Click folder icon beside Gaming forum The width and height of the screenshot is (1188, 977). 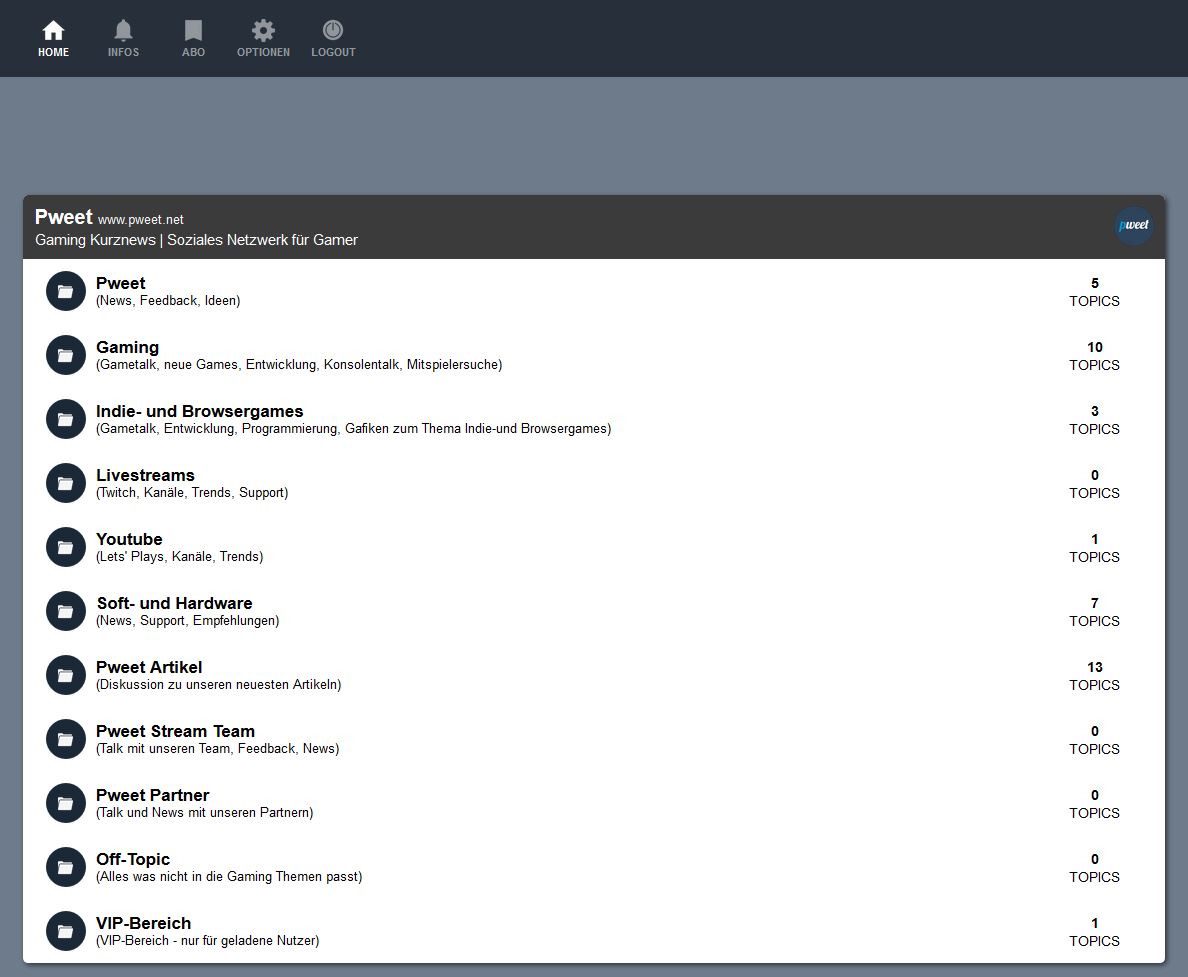[x=66, y=355]
